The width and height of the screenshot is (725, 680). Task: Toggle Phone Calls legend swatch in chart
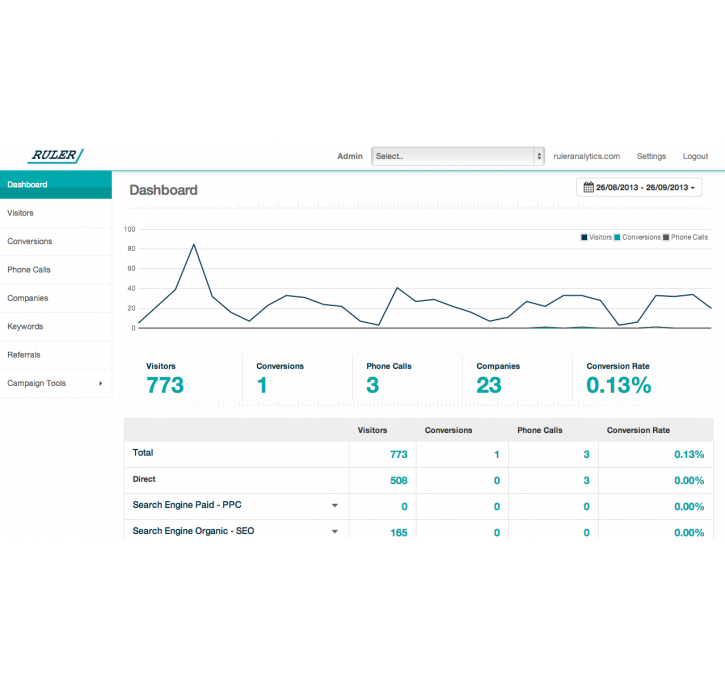tap(666, 237)
